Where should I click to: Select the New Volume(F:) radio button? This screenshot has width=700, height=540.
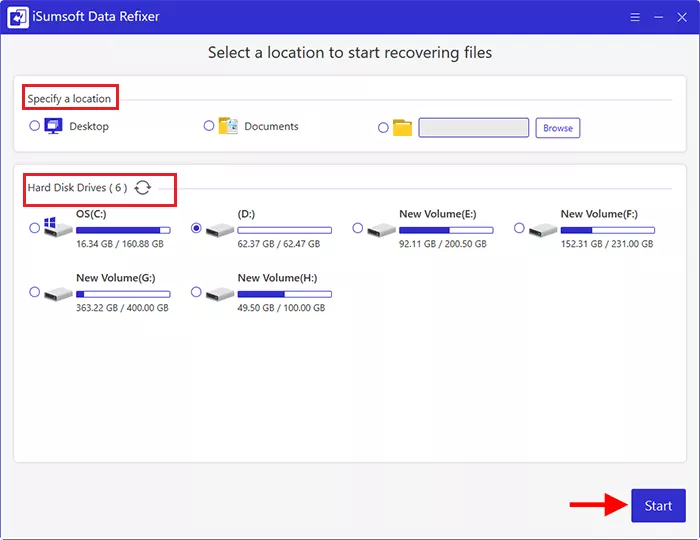pos(519,228)
